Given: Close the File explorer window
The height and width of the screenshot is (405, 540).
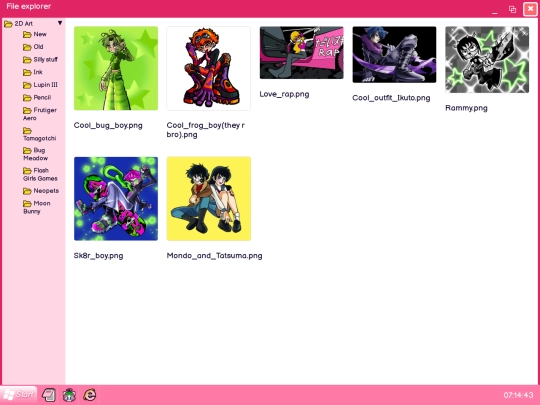Looking at the screenshot, I should click(x=530, y=9).
